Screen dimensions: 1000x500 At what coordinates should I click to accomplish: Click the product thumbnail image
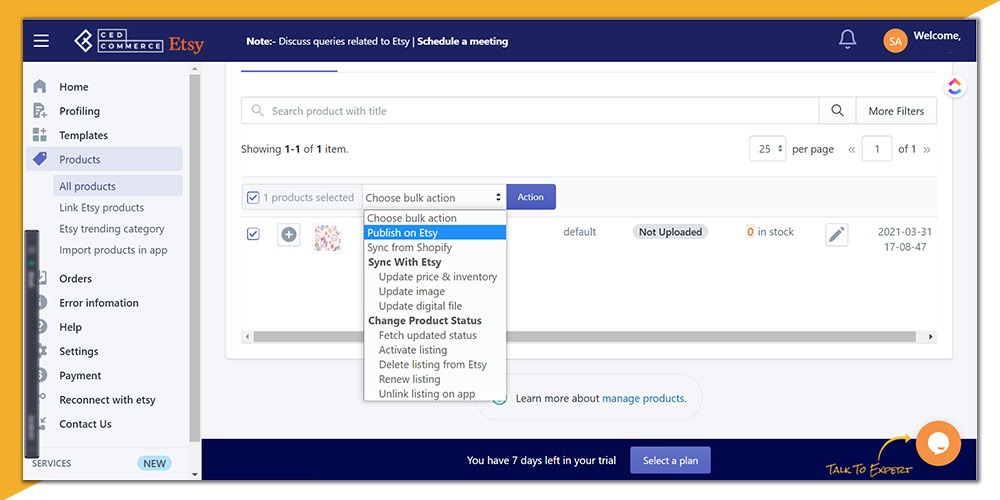point(327,237)
